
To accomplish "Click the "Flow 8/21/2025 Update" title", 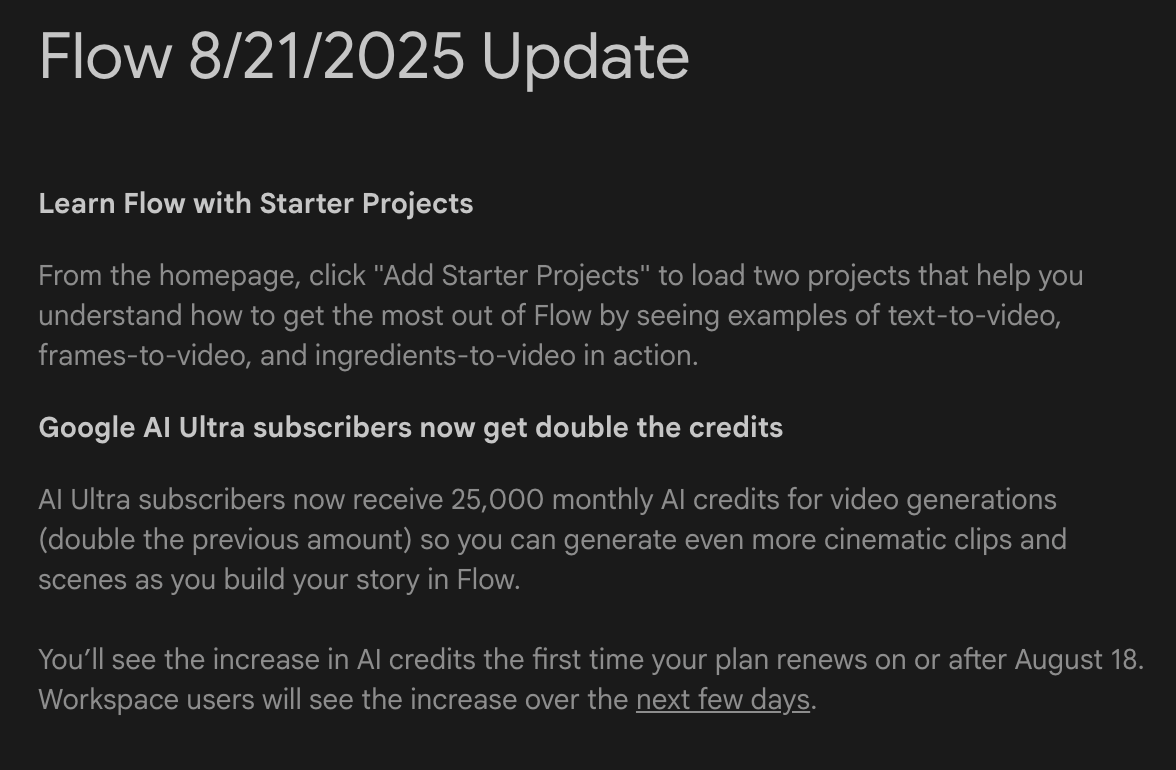I will tap(364, 57).
